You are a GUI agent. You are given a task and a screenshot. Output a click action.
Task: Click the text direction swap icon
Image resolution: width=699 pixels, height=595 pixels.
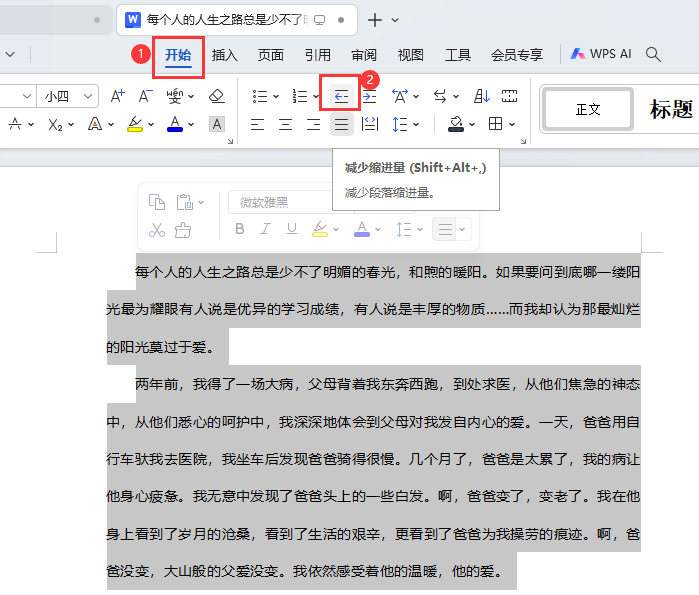[x=440, y=96]
